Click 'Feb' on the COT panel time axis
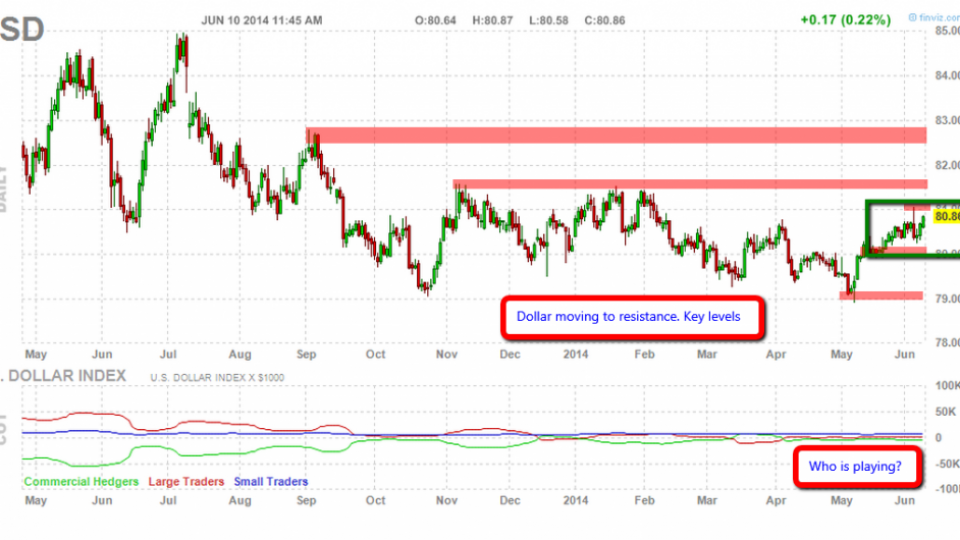Image resolution: width=960 pixels, height=540 pixels. pyautogui.click(x=644, y=500)
